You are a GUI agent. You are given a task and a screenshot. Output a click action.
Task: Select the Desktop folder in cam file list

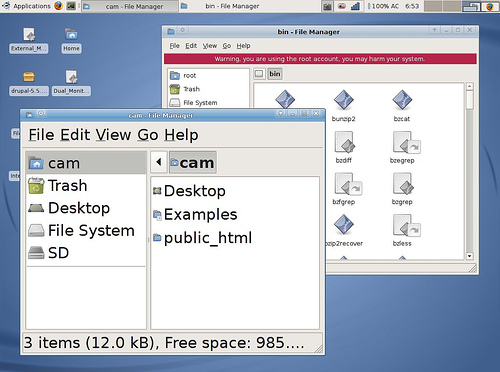click(189, 191)
